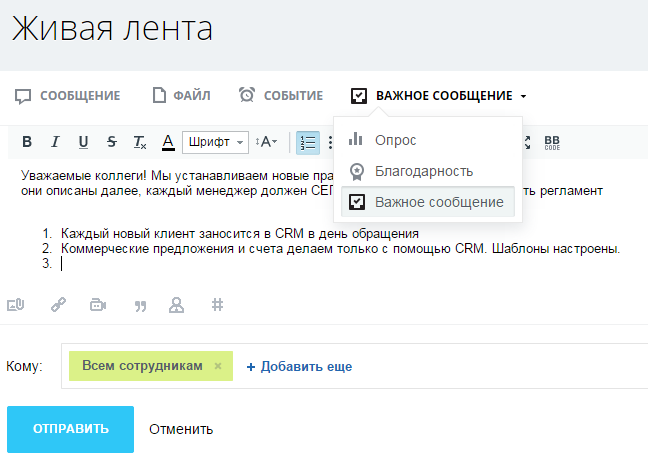Switch to BB code mode

click(552, 143)
